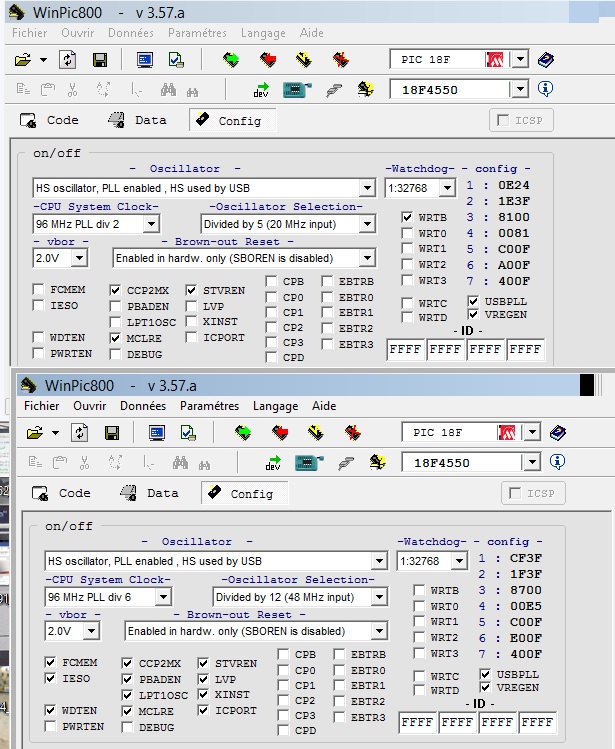The width and height of the screenshot is (615, 749).
Task: Click the detect device 'dev' icon in the lower window
Action: pos(273,463)
